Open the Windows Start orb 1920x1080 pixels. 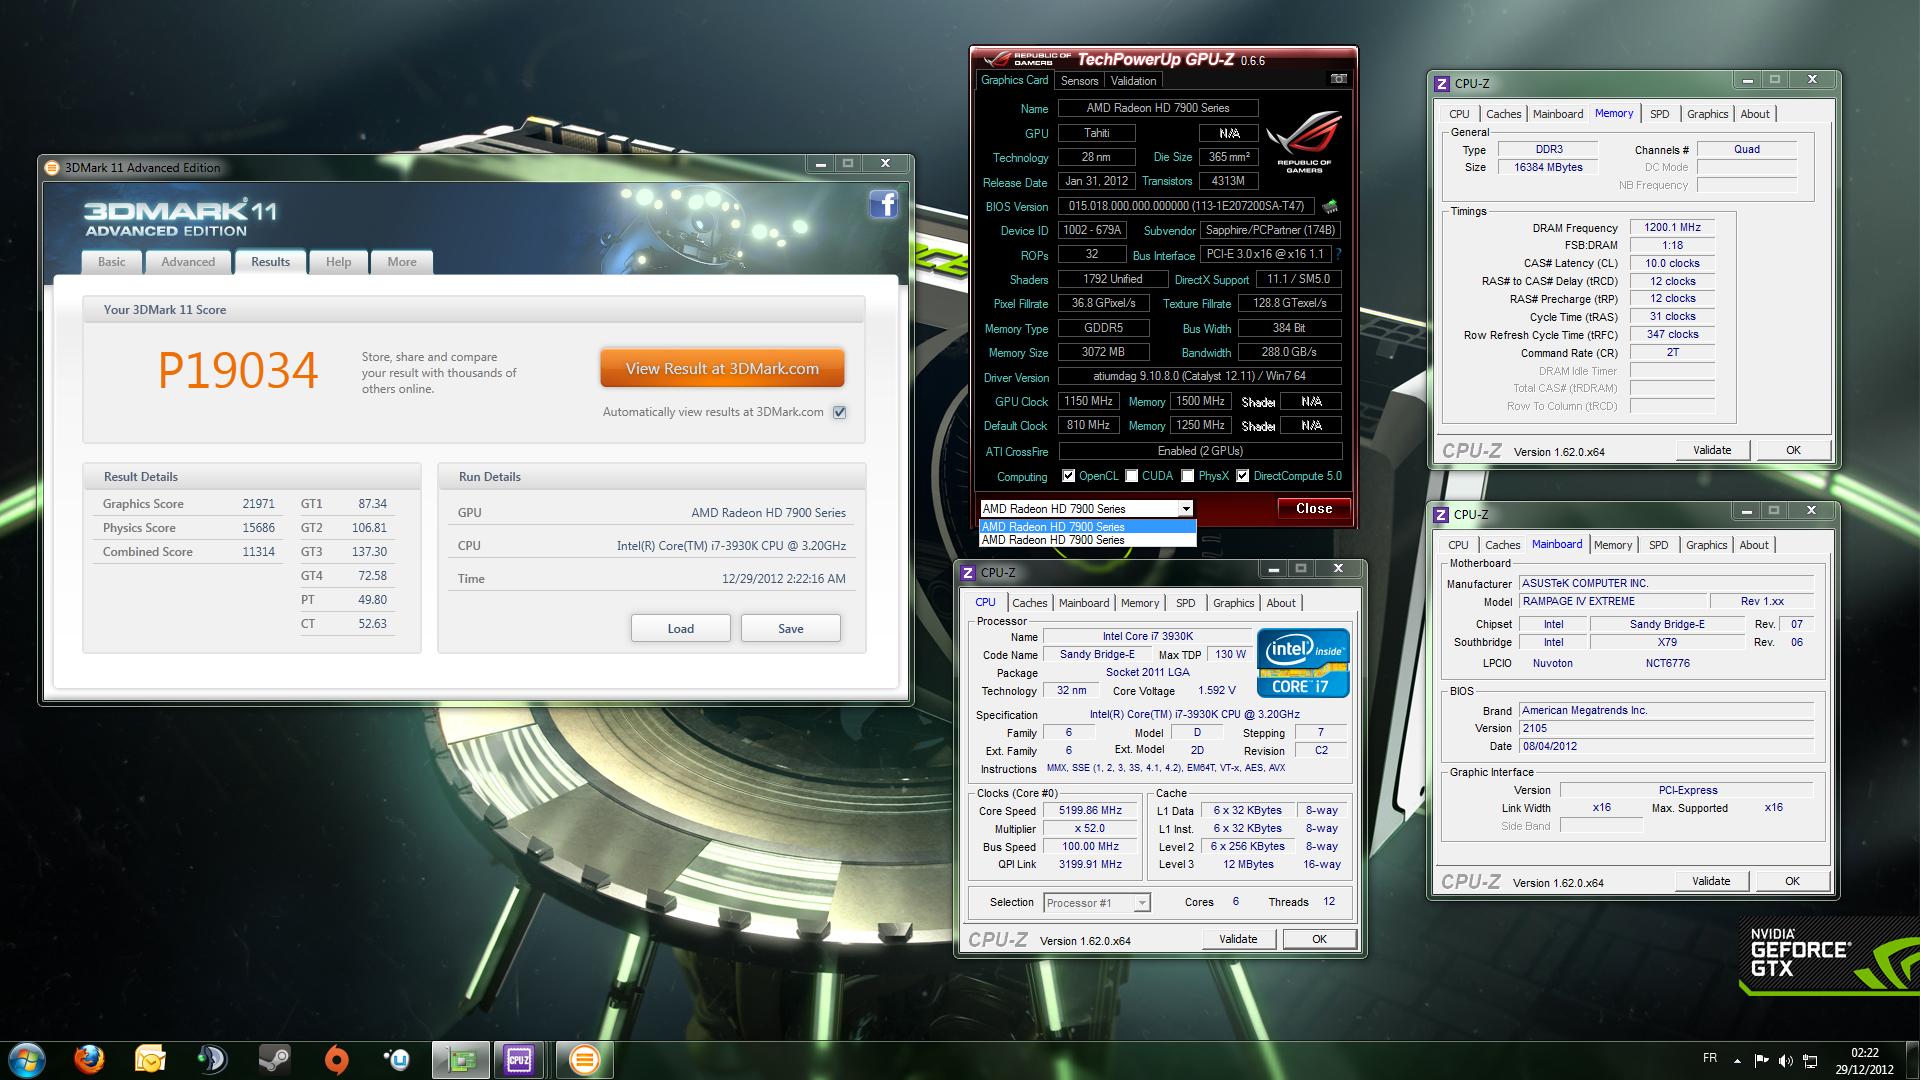pos(26,1060)
